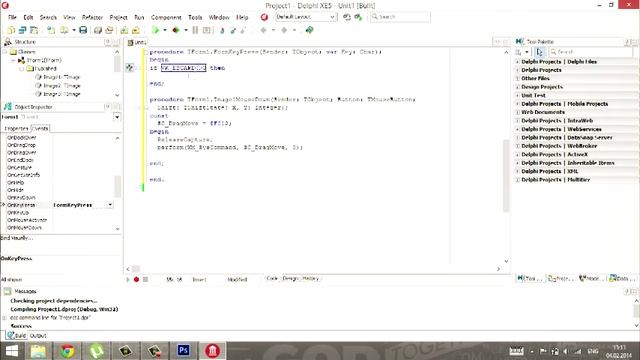
Task: Open the Project menu
Action: click(x=118, y=17)
